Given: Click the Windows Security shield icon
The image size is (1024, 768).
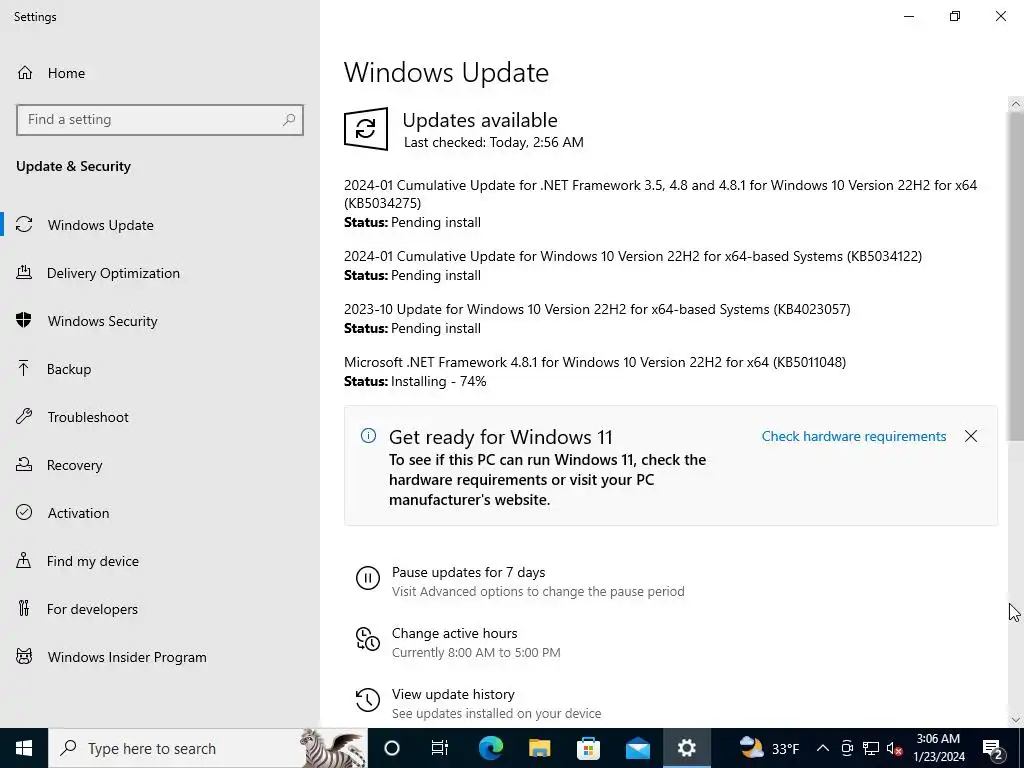Looking at the screenshot, I should click(x=24, y=321).
